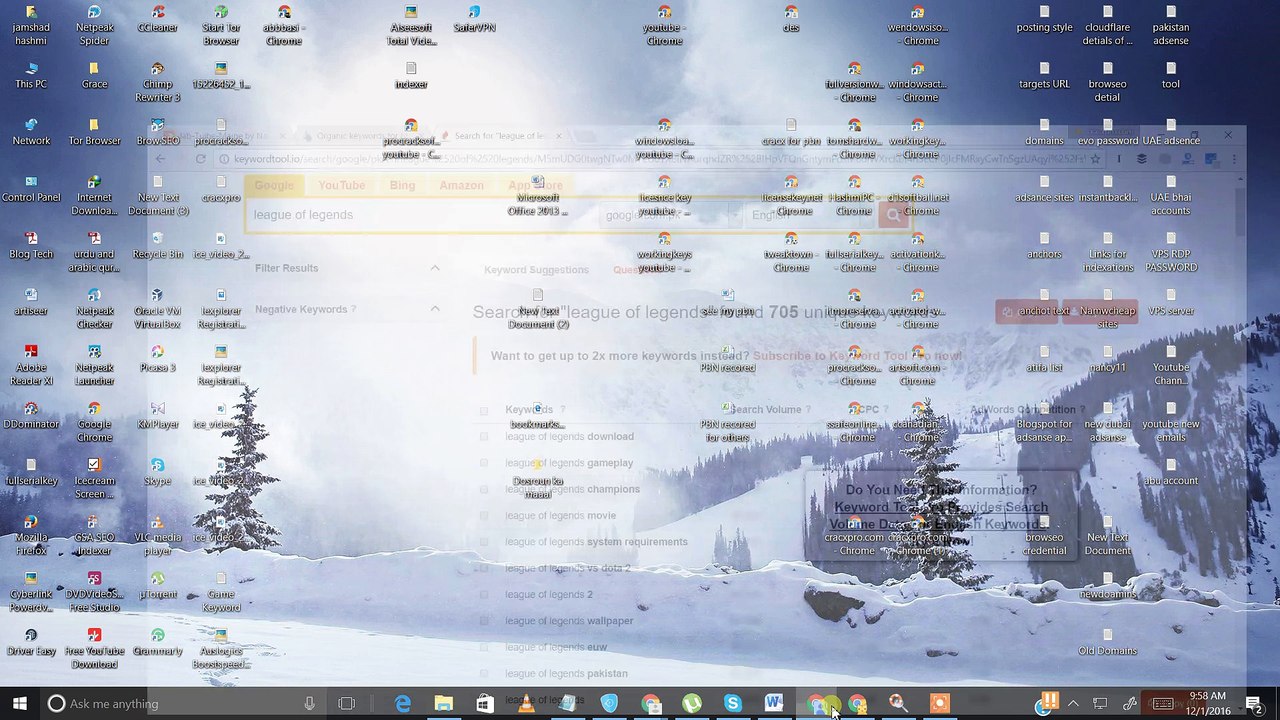Select the Google Chrome desktop shortcut

(x=95, y=423)
